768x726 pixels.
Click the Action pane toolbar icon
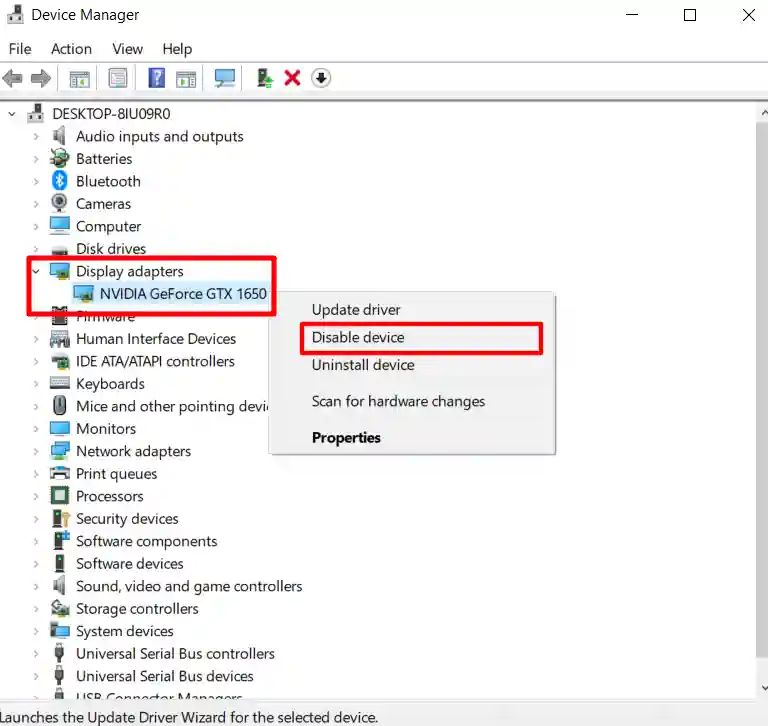click(186, 78)
